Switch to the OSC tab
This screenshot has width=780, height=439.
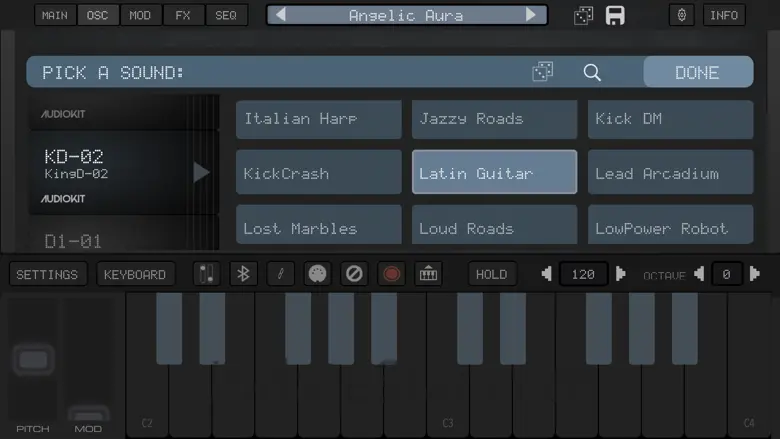98,15
